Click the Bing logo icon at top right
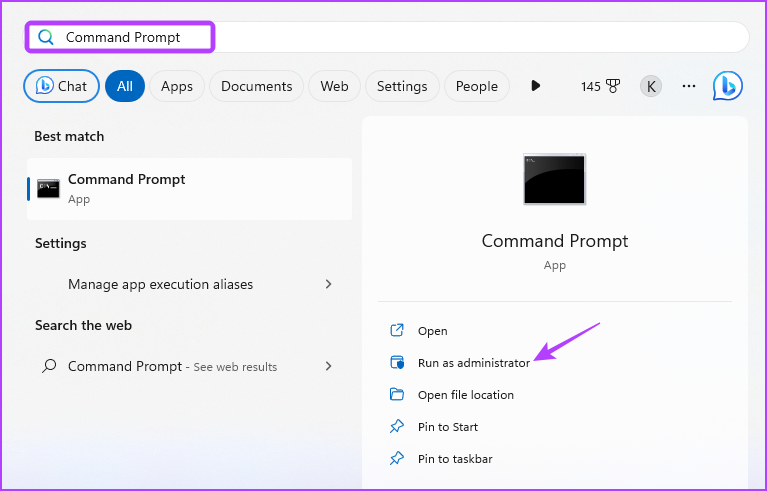 (727, 86)
